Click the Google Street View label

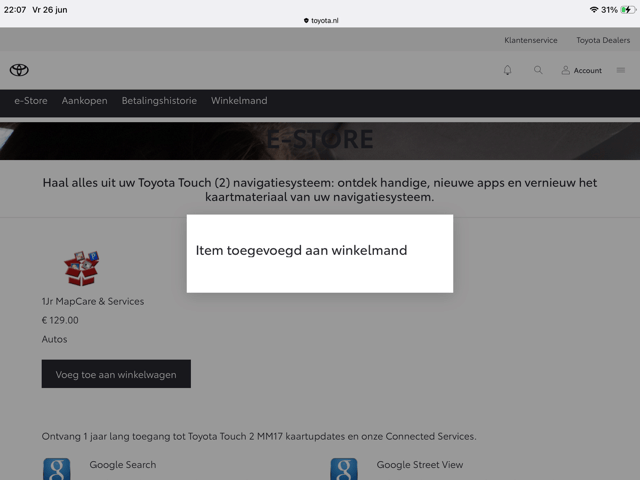click(x=420, y=464)
